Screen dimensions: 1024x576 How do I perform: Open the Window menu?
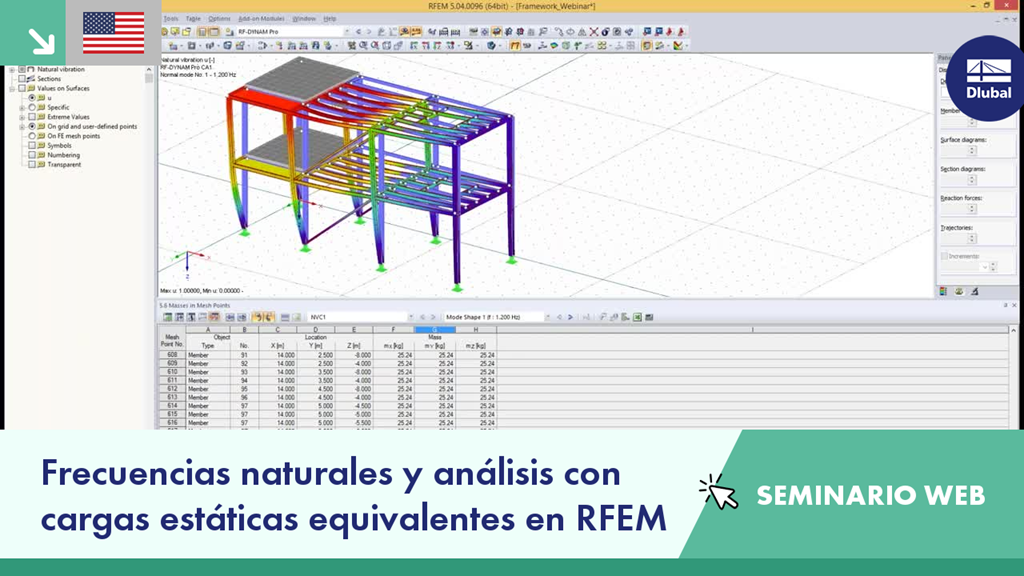click(x=304, y=19)
